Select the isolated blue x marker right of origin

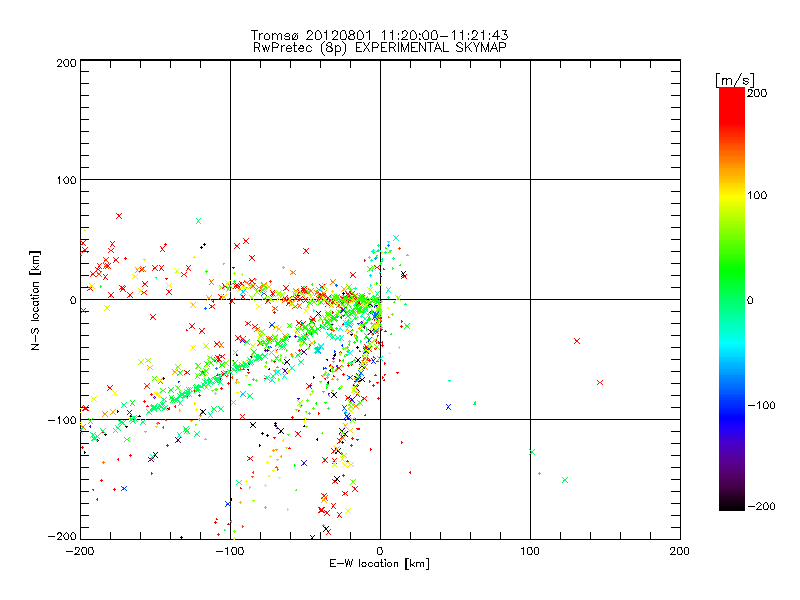(x=448, y=406)
